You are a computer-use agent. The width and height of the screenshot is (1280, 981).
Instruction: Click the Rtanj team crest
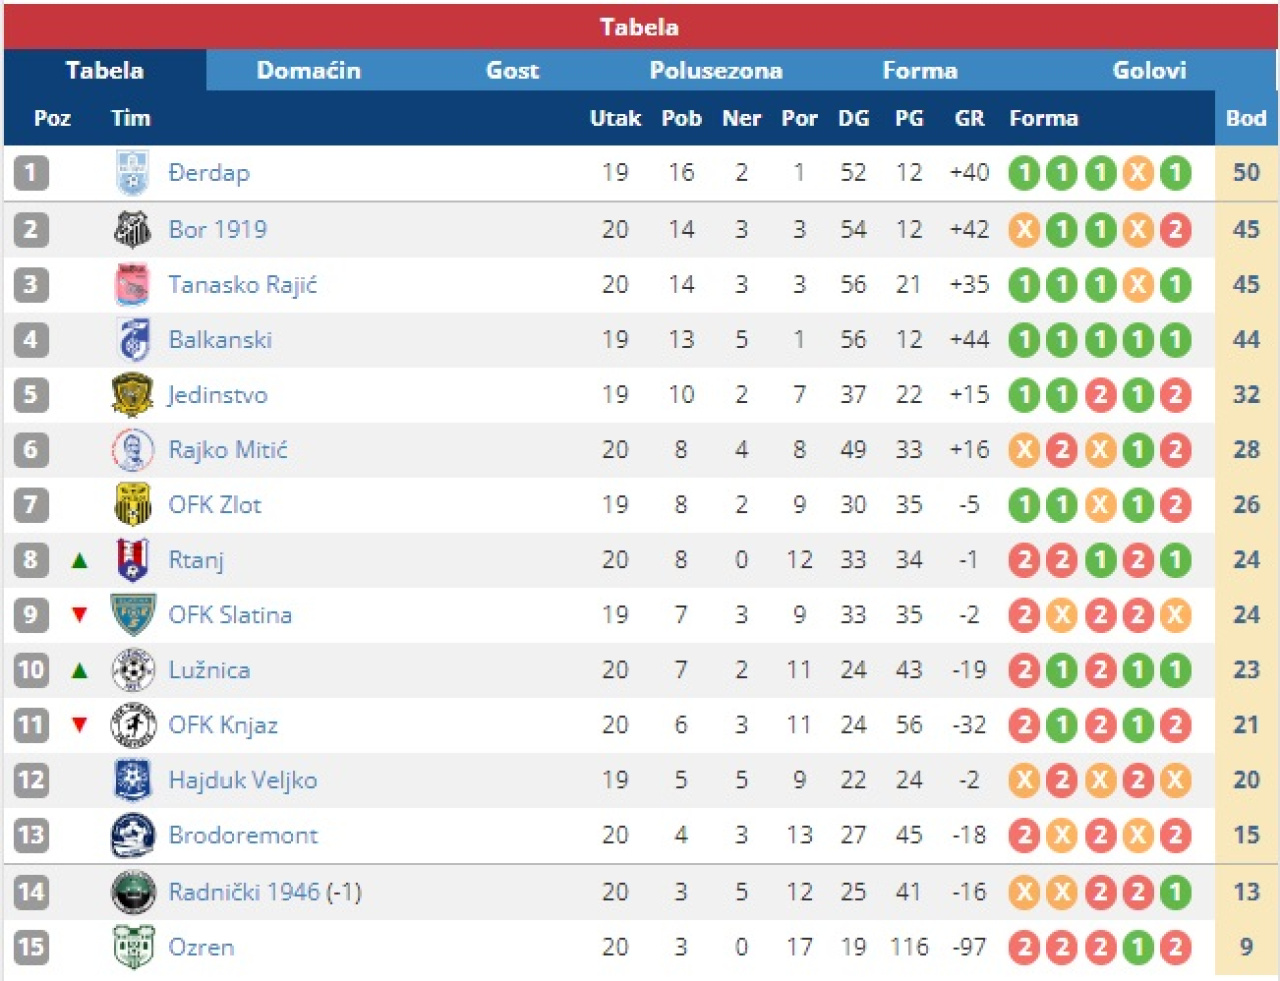coord(132,560)
